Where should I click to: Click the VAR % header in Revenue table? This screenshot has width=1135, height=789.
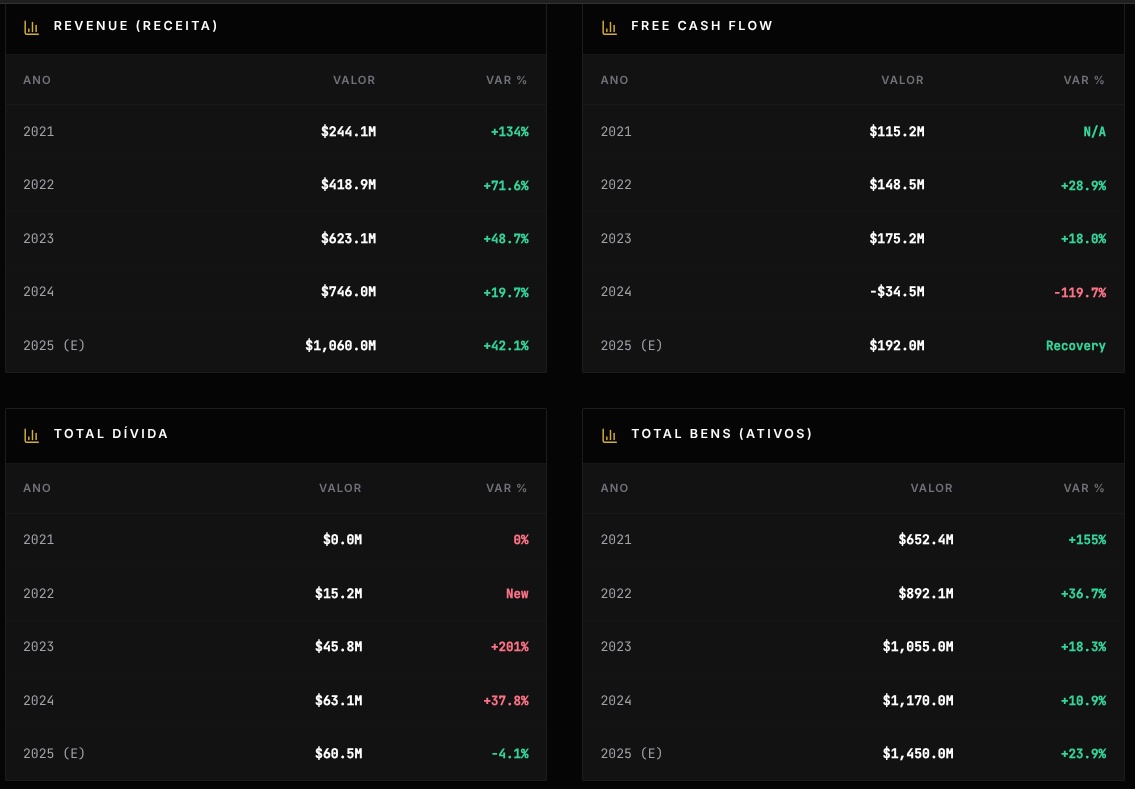point(506,80)
